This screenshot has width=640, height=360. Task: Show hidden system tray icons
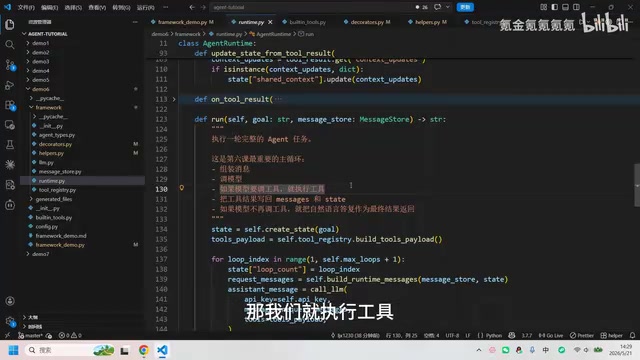click(479, 350)
